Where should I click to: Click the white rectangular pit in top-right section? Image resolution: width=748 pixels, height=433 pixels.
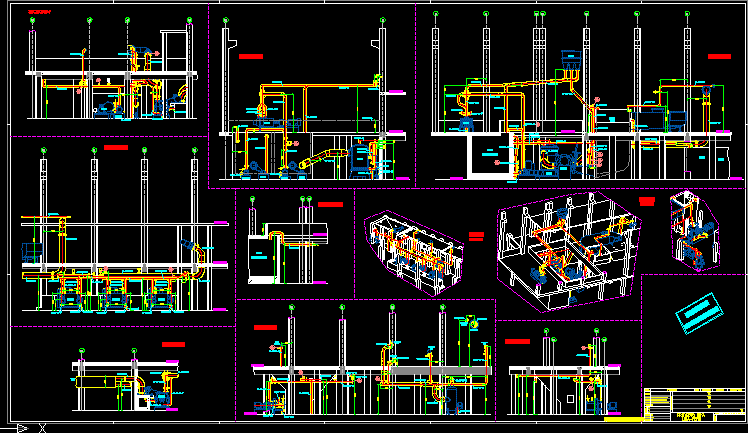point(489,158)
